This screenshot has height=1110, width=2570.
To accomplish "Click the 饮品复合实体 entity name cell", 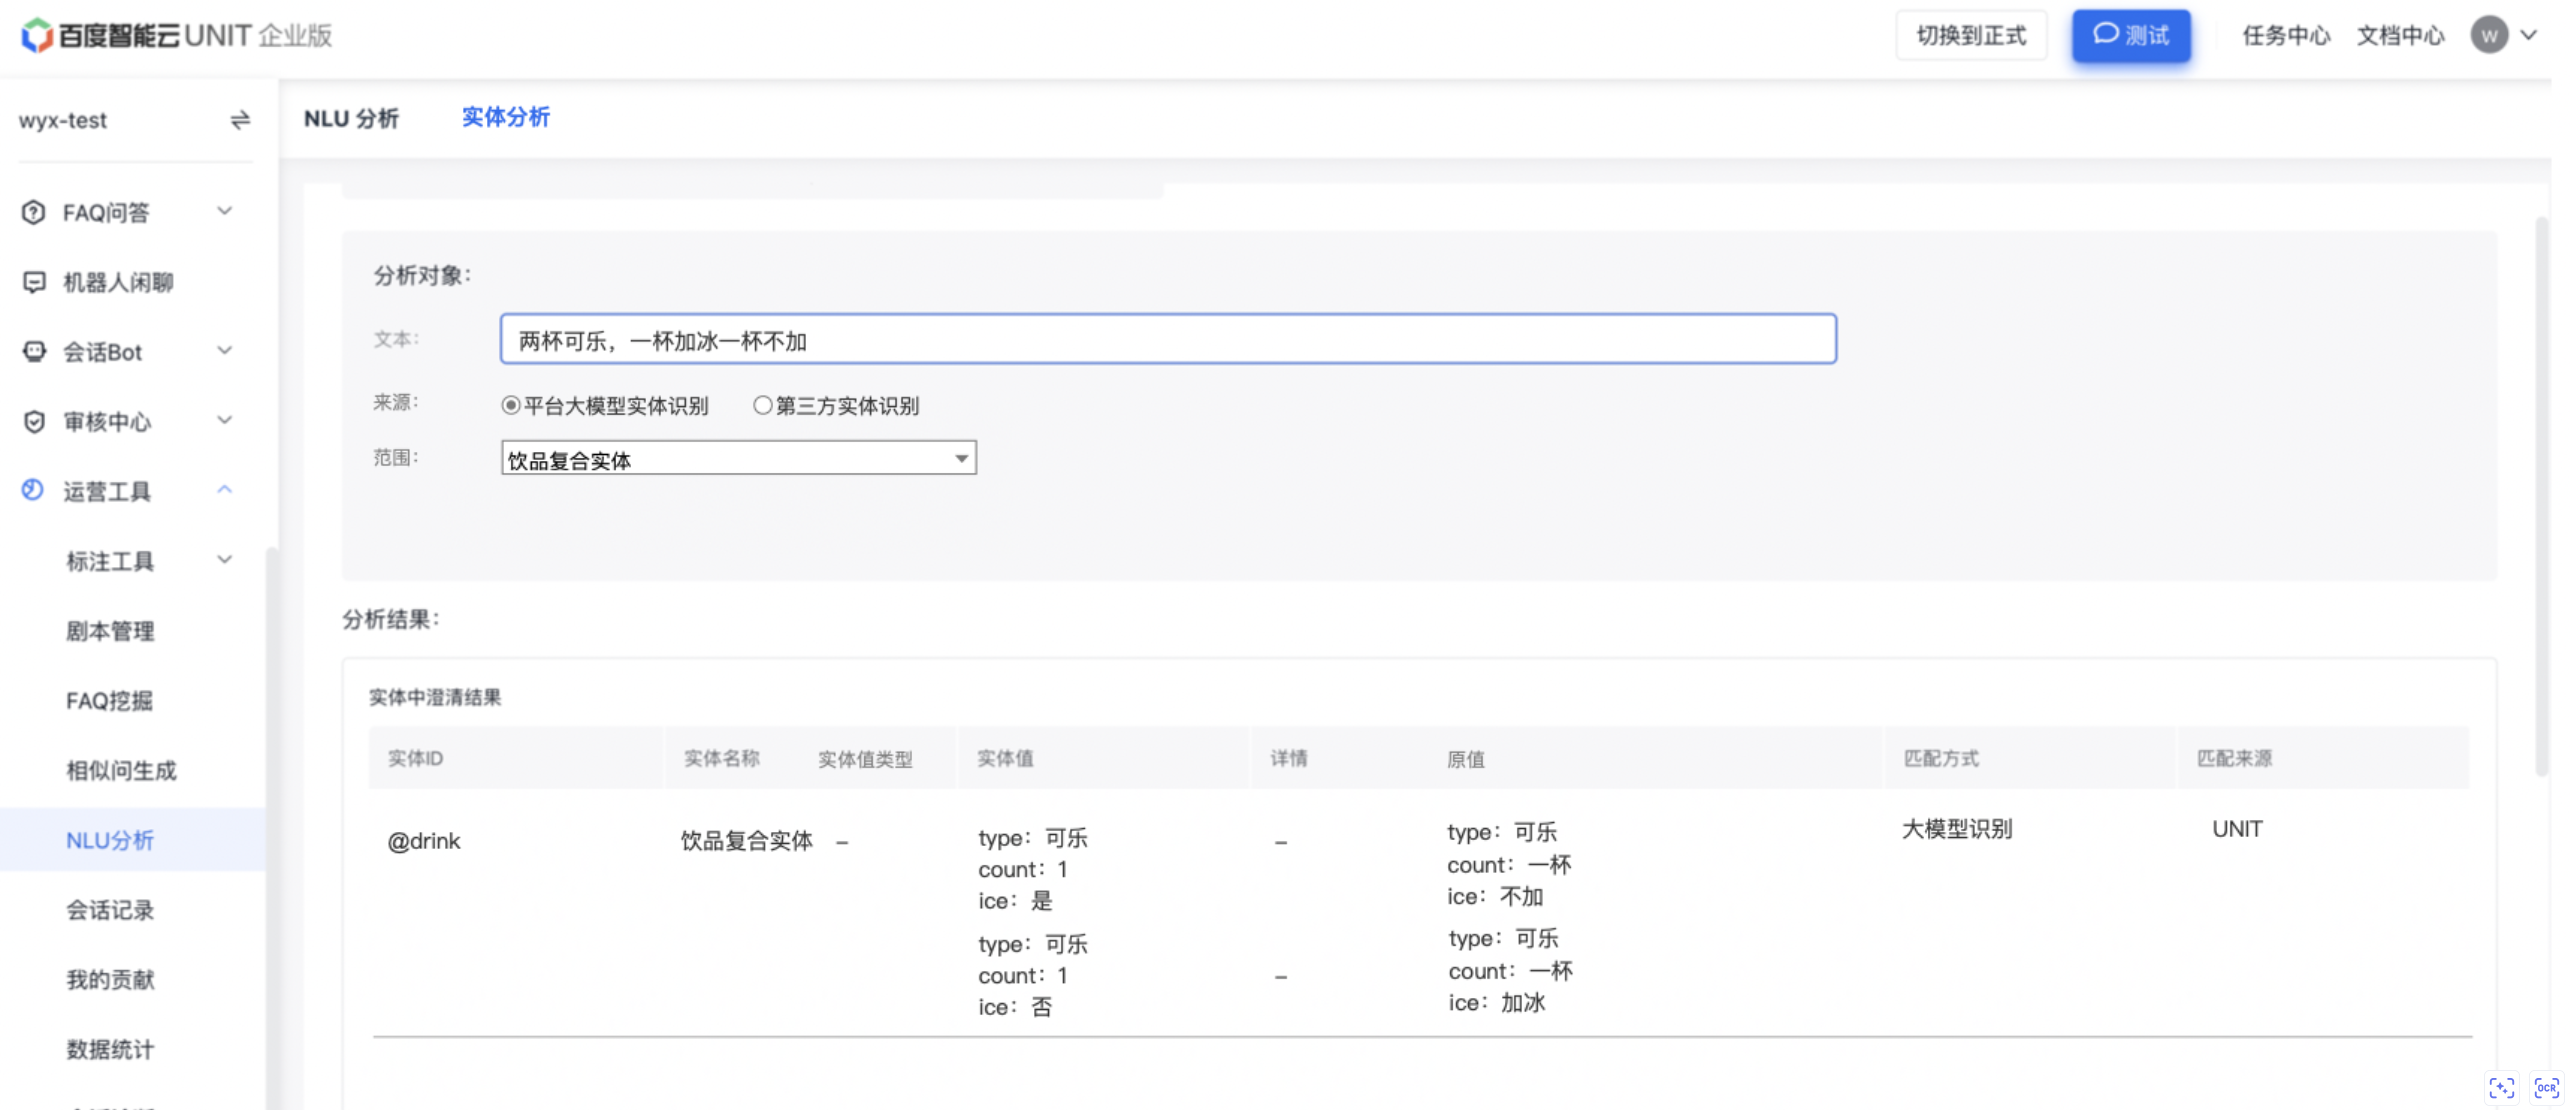I will [746, 841].
